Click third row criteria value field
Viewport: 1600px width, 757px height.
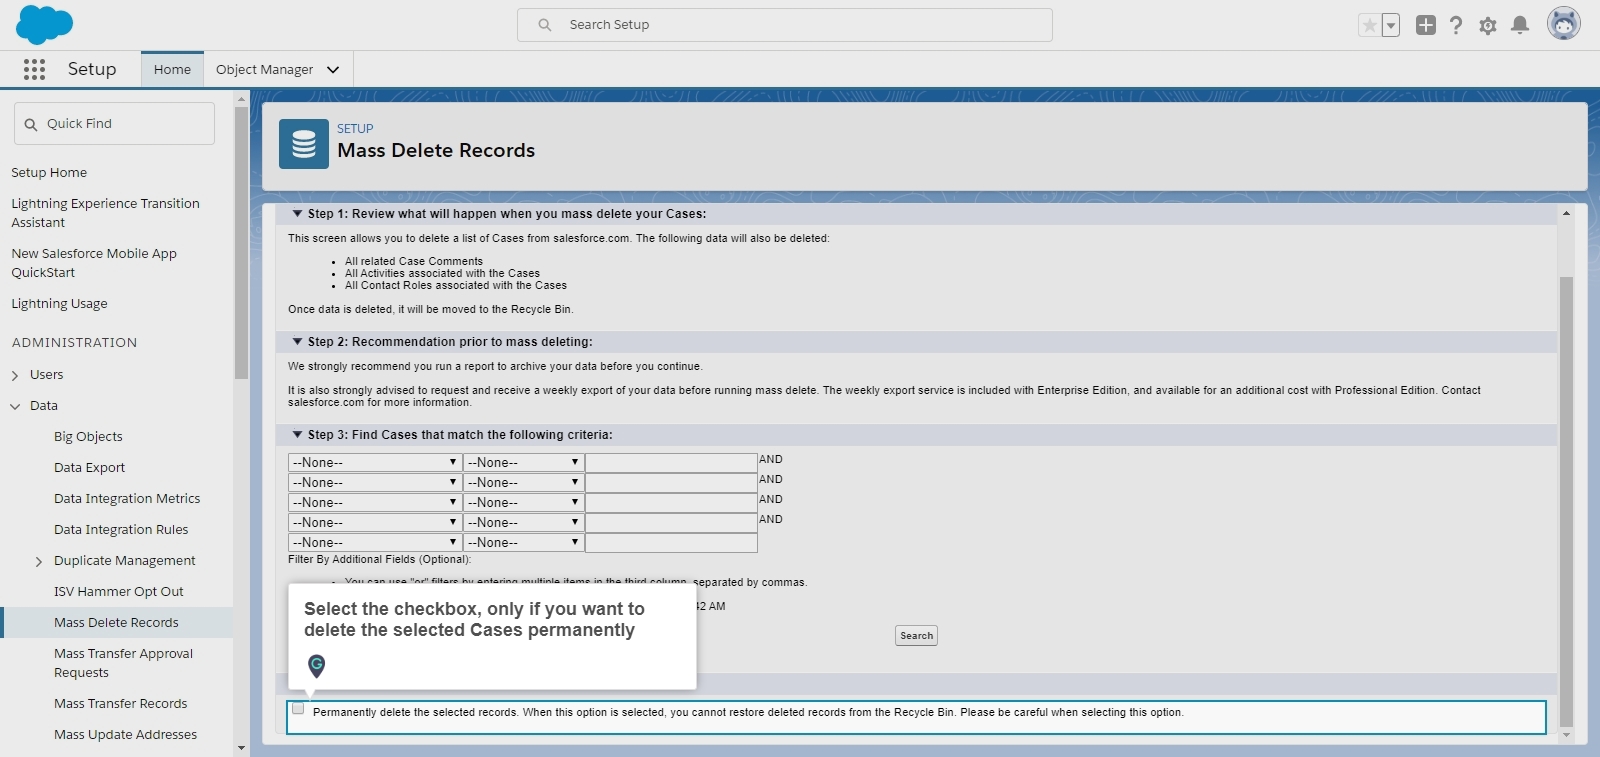point(671,502)
